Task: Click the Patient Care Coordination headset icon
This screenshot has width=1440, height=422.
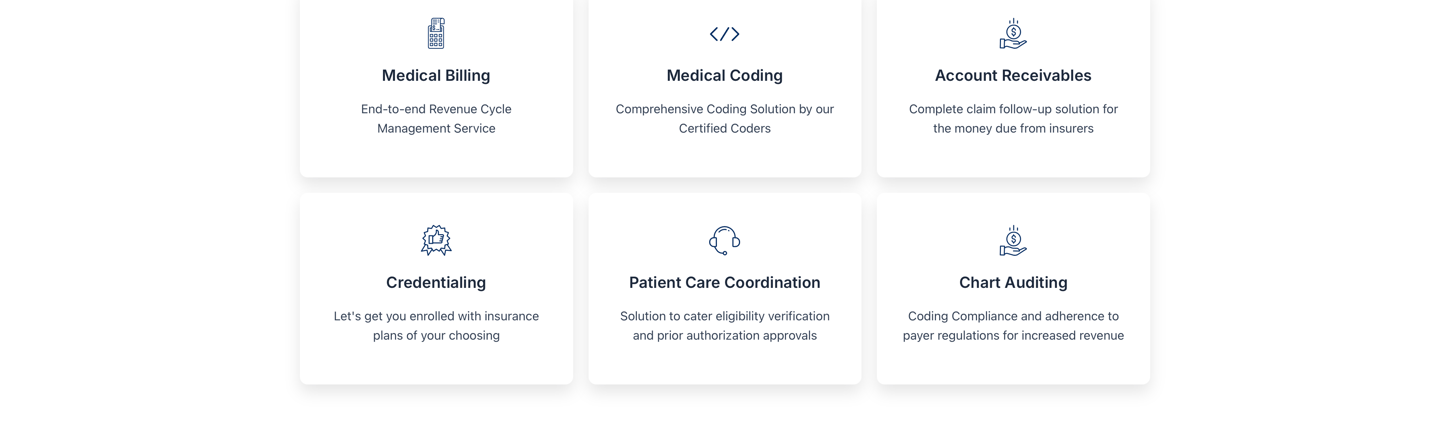Action: coord(725,240)
